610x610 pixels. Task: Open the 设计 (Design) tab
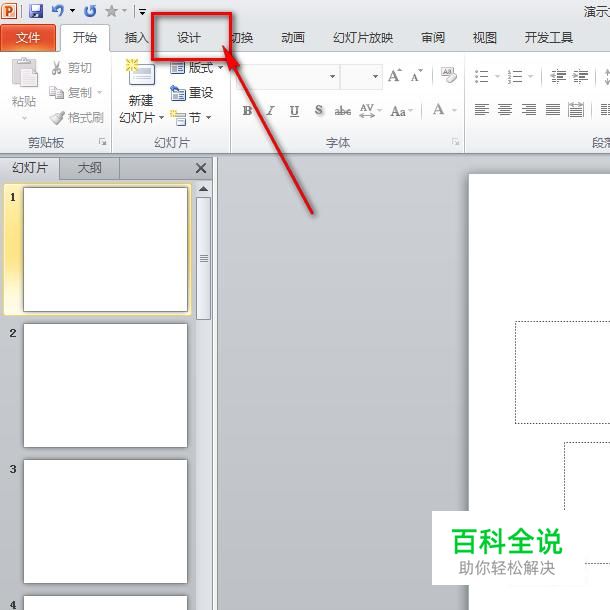coord(189,38)
